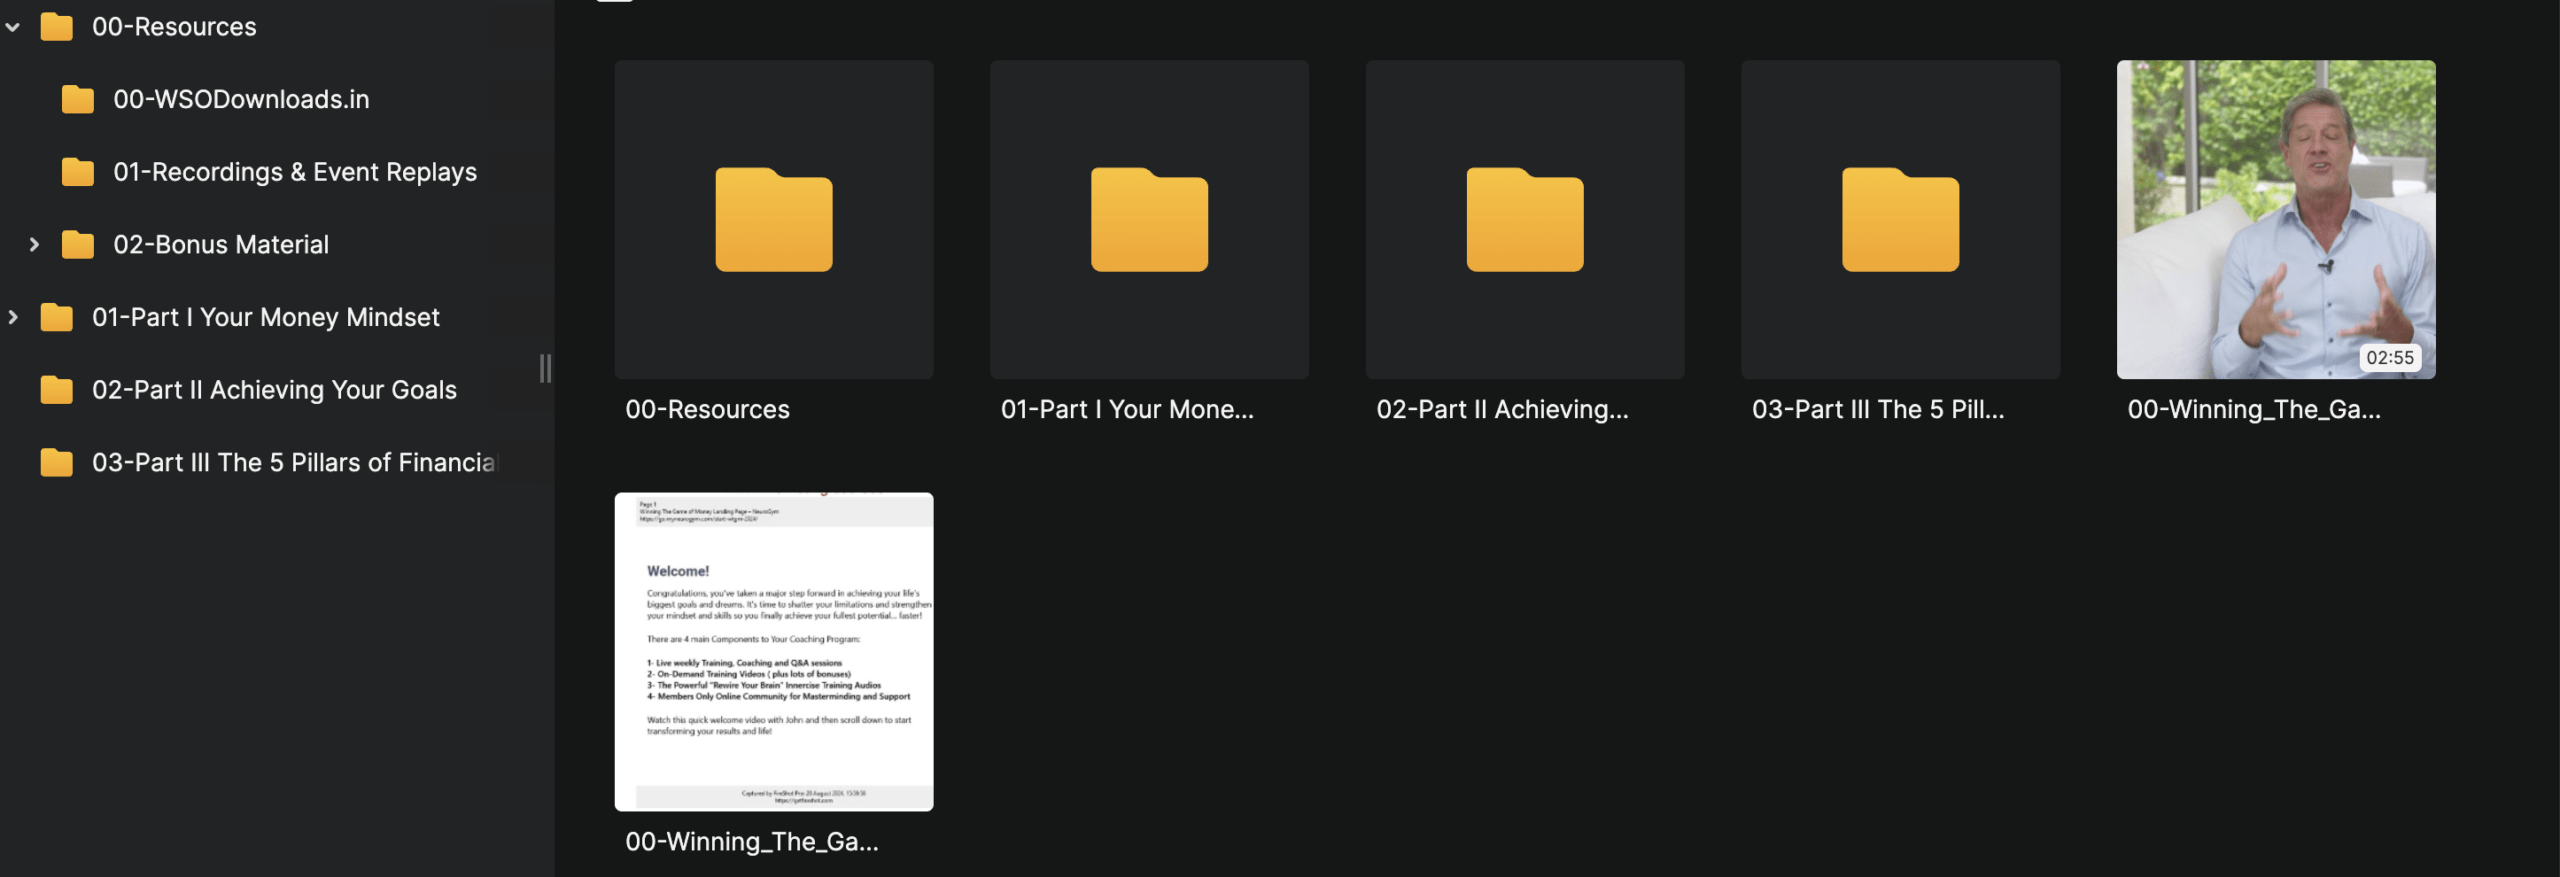This screenshot has height=877, width=2560.
Task: Expand the 02-Bonus Material folder
Action: click(34, 244)
